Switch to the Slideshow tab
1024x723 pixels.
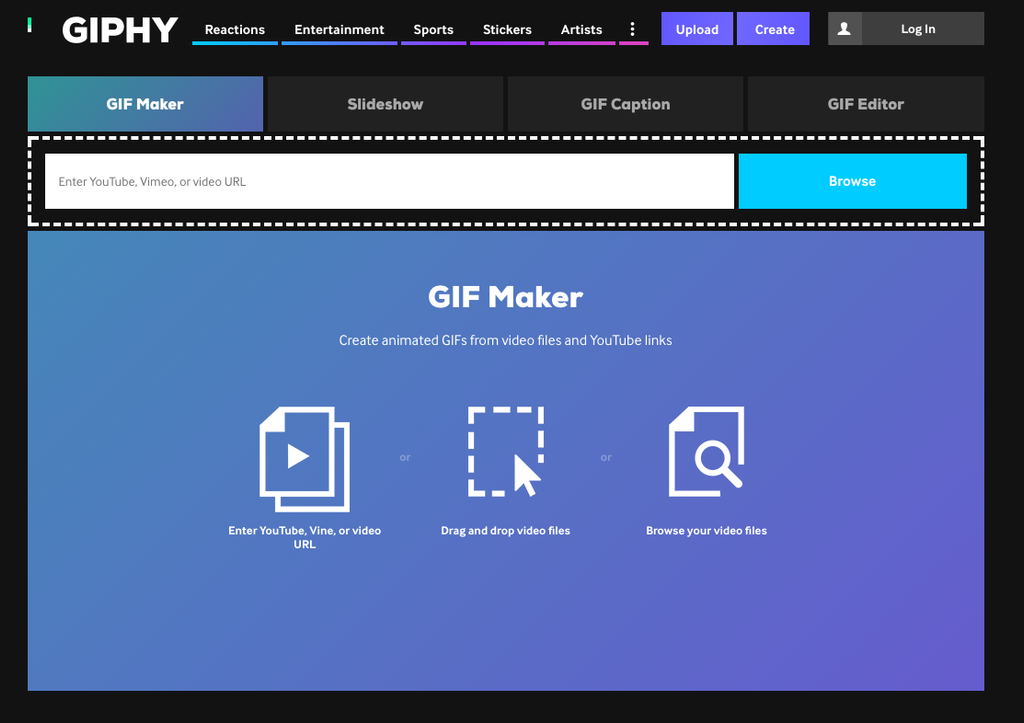[x=385, y=104]
